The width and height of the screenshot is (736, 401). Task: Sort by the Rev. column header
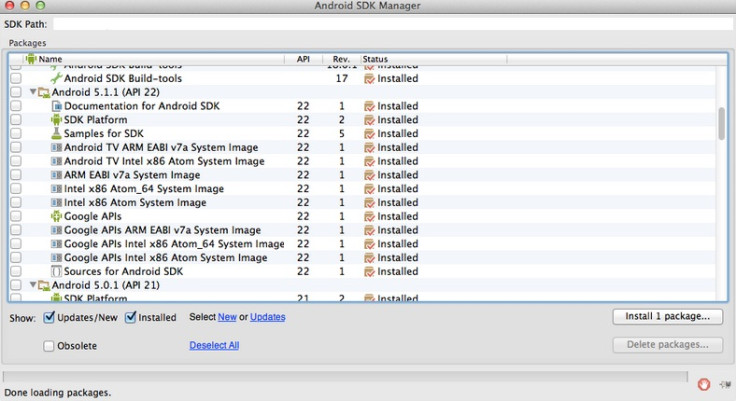tap(341, 59)
